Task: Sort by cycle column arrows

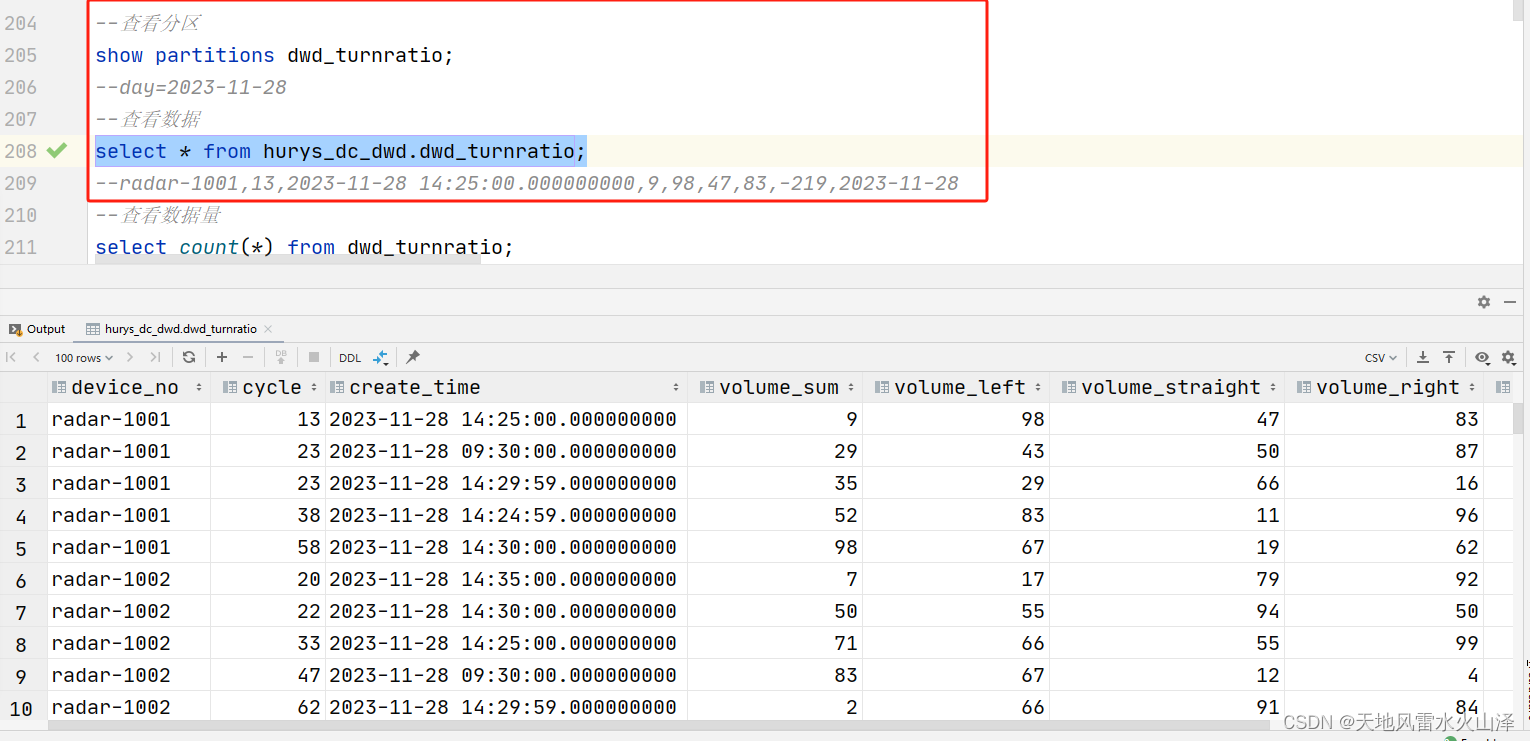Action: [x=314, y=388]
